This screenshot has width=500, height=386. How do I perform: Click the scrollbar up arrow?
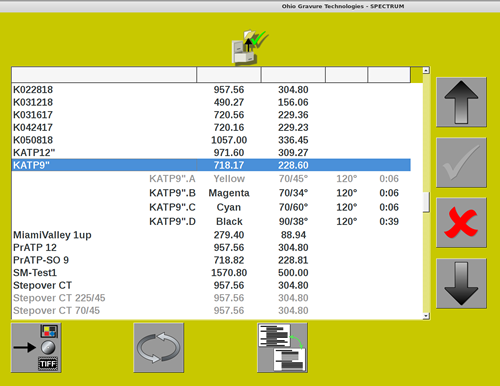tap(426, 70)
